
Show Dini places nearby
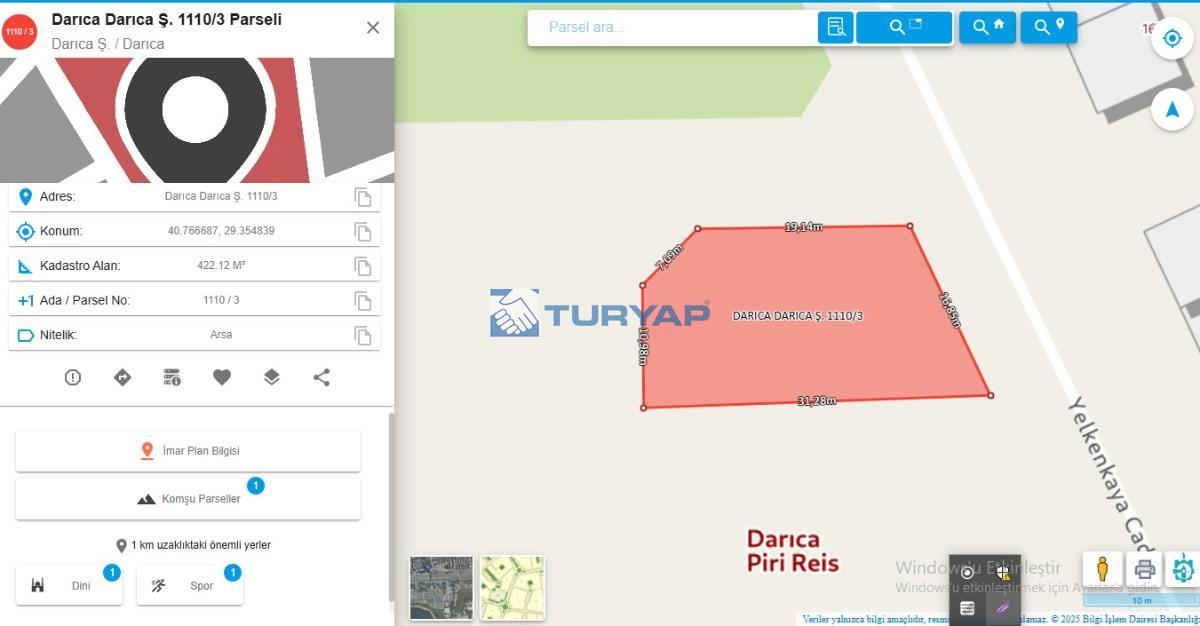click(69, 585)
